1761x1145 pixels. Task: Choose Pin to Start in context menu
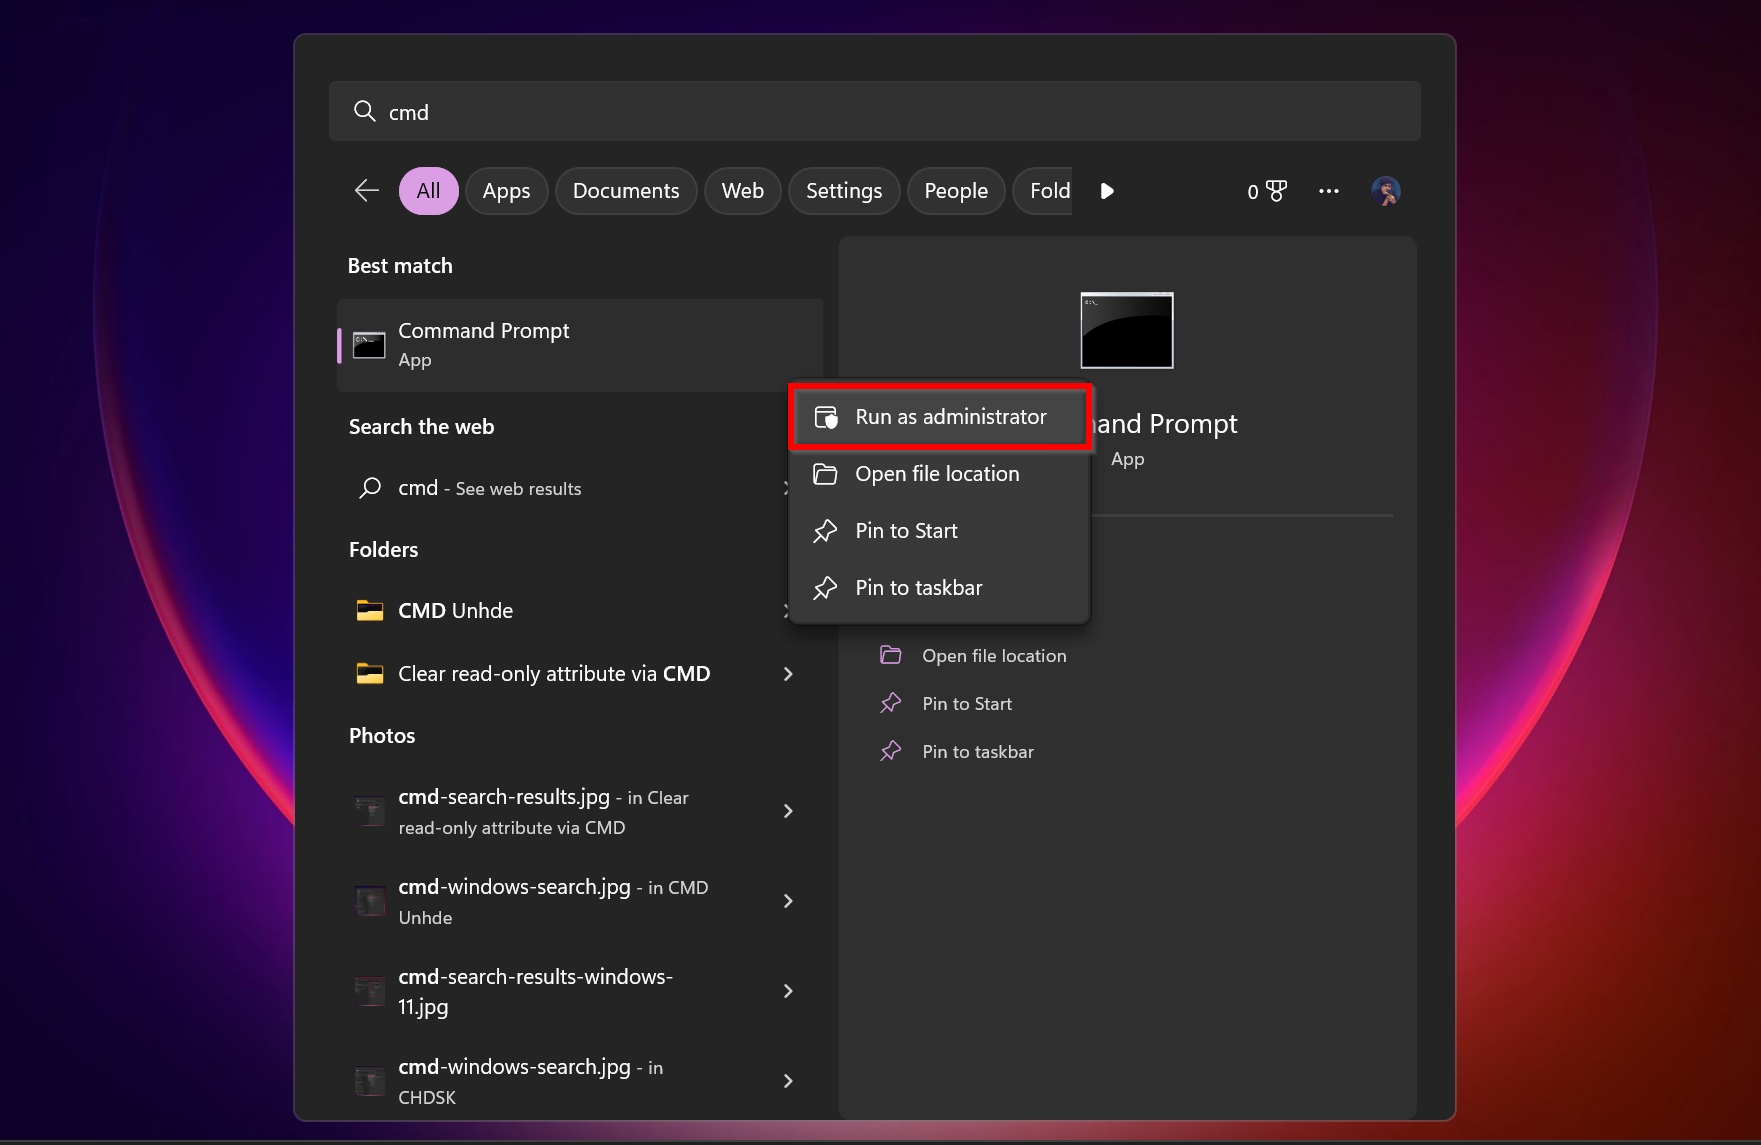939,530
